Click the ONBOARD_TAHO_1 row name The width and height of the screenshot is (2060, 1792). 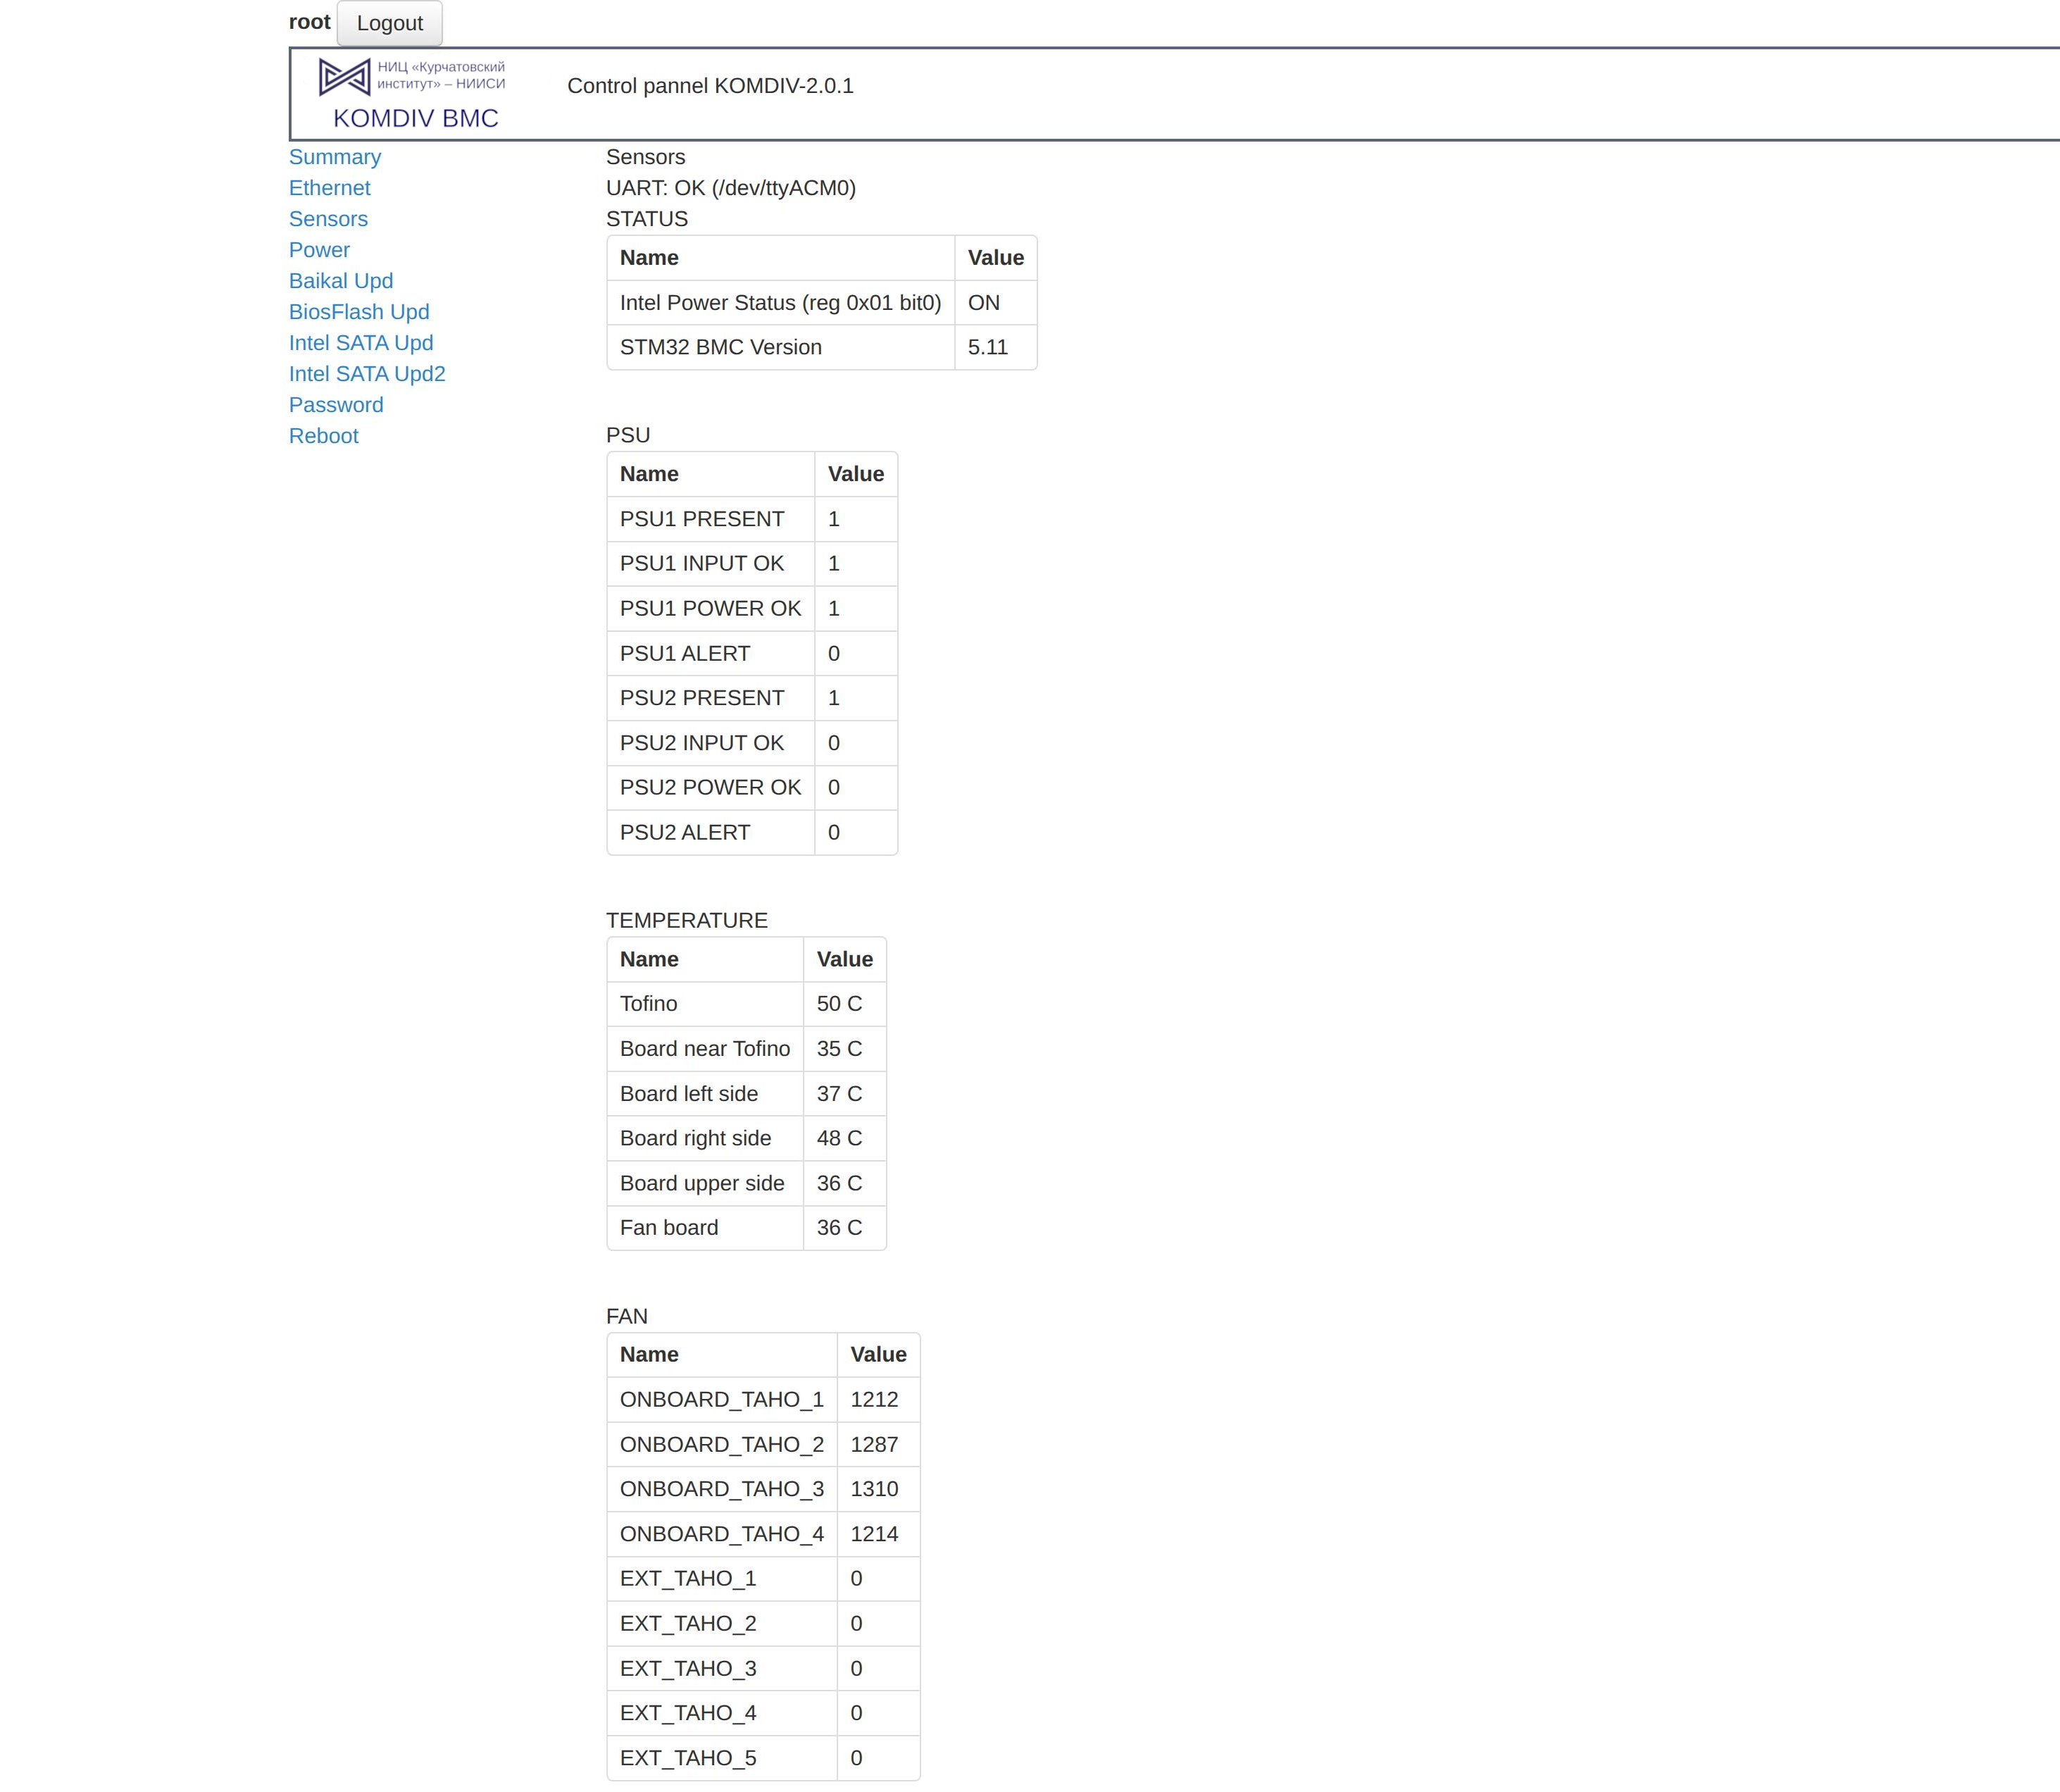tap(722, 1400)
